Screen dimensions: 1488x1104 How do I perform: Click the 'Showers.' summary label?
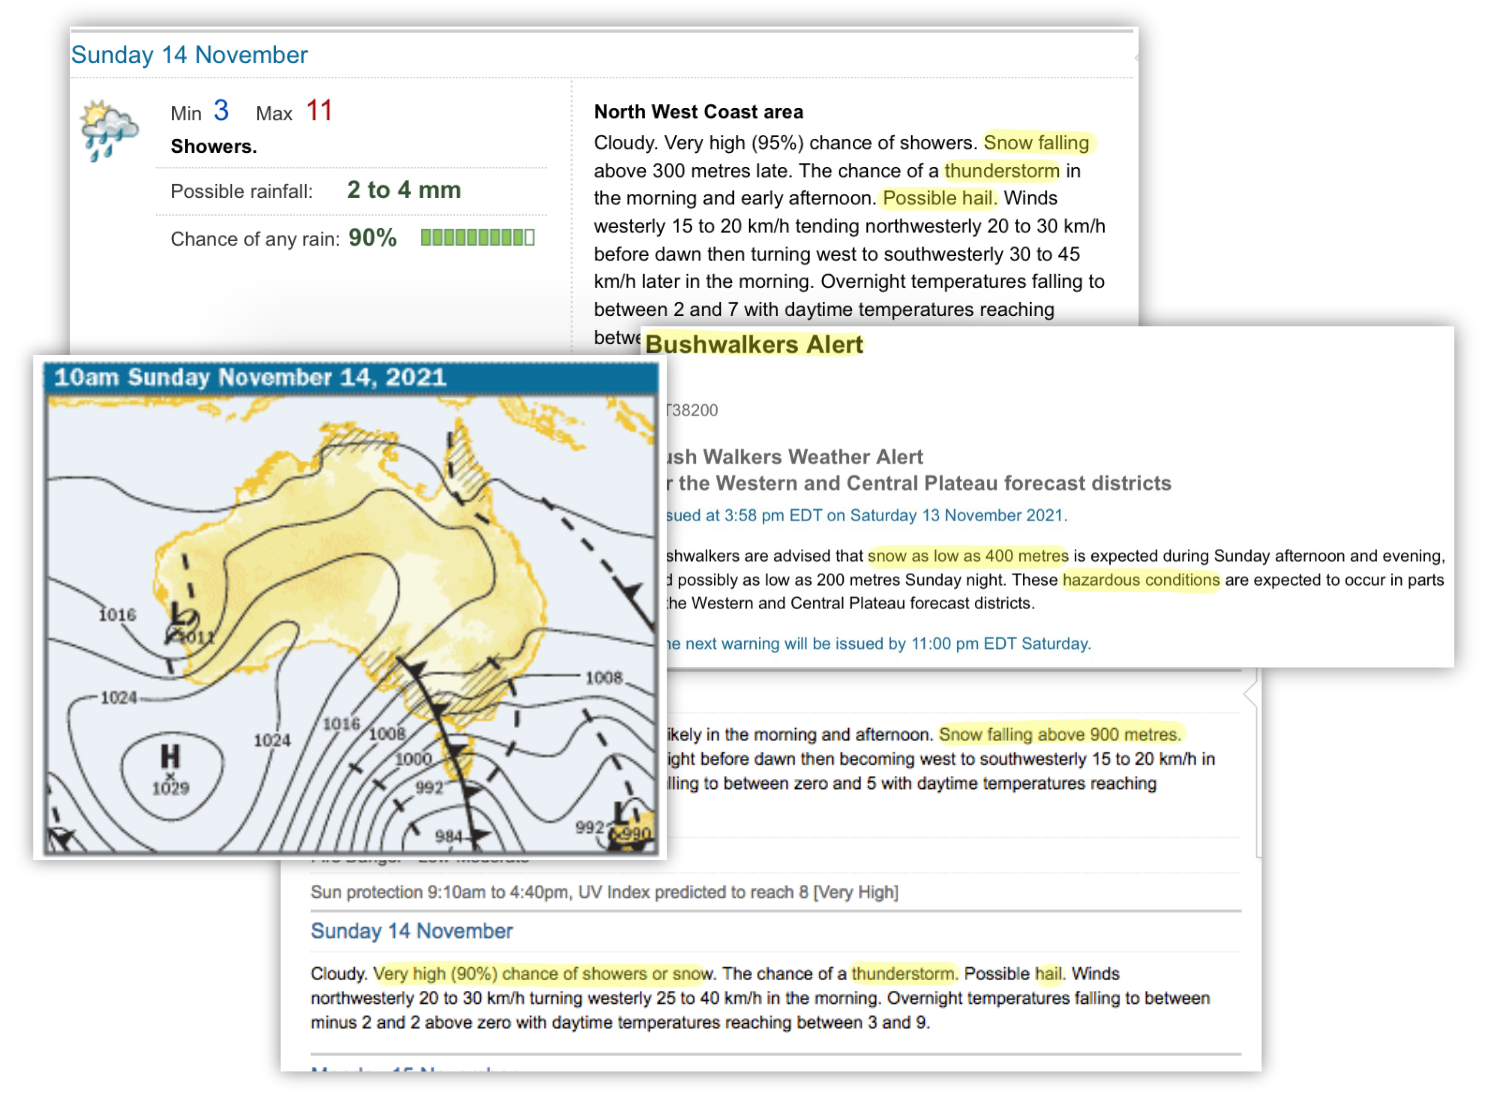click(214, 147)
